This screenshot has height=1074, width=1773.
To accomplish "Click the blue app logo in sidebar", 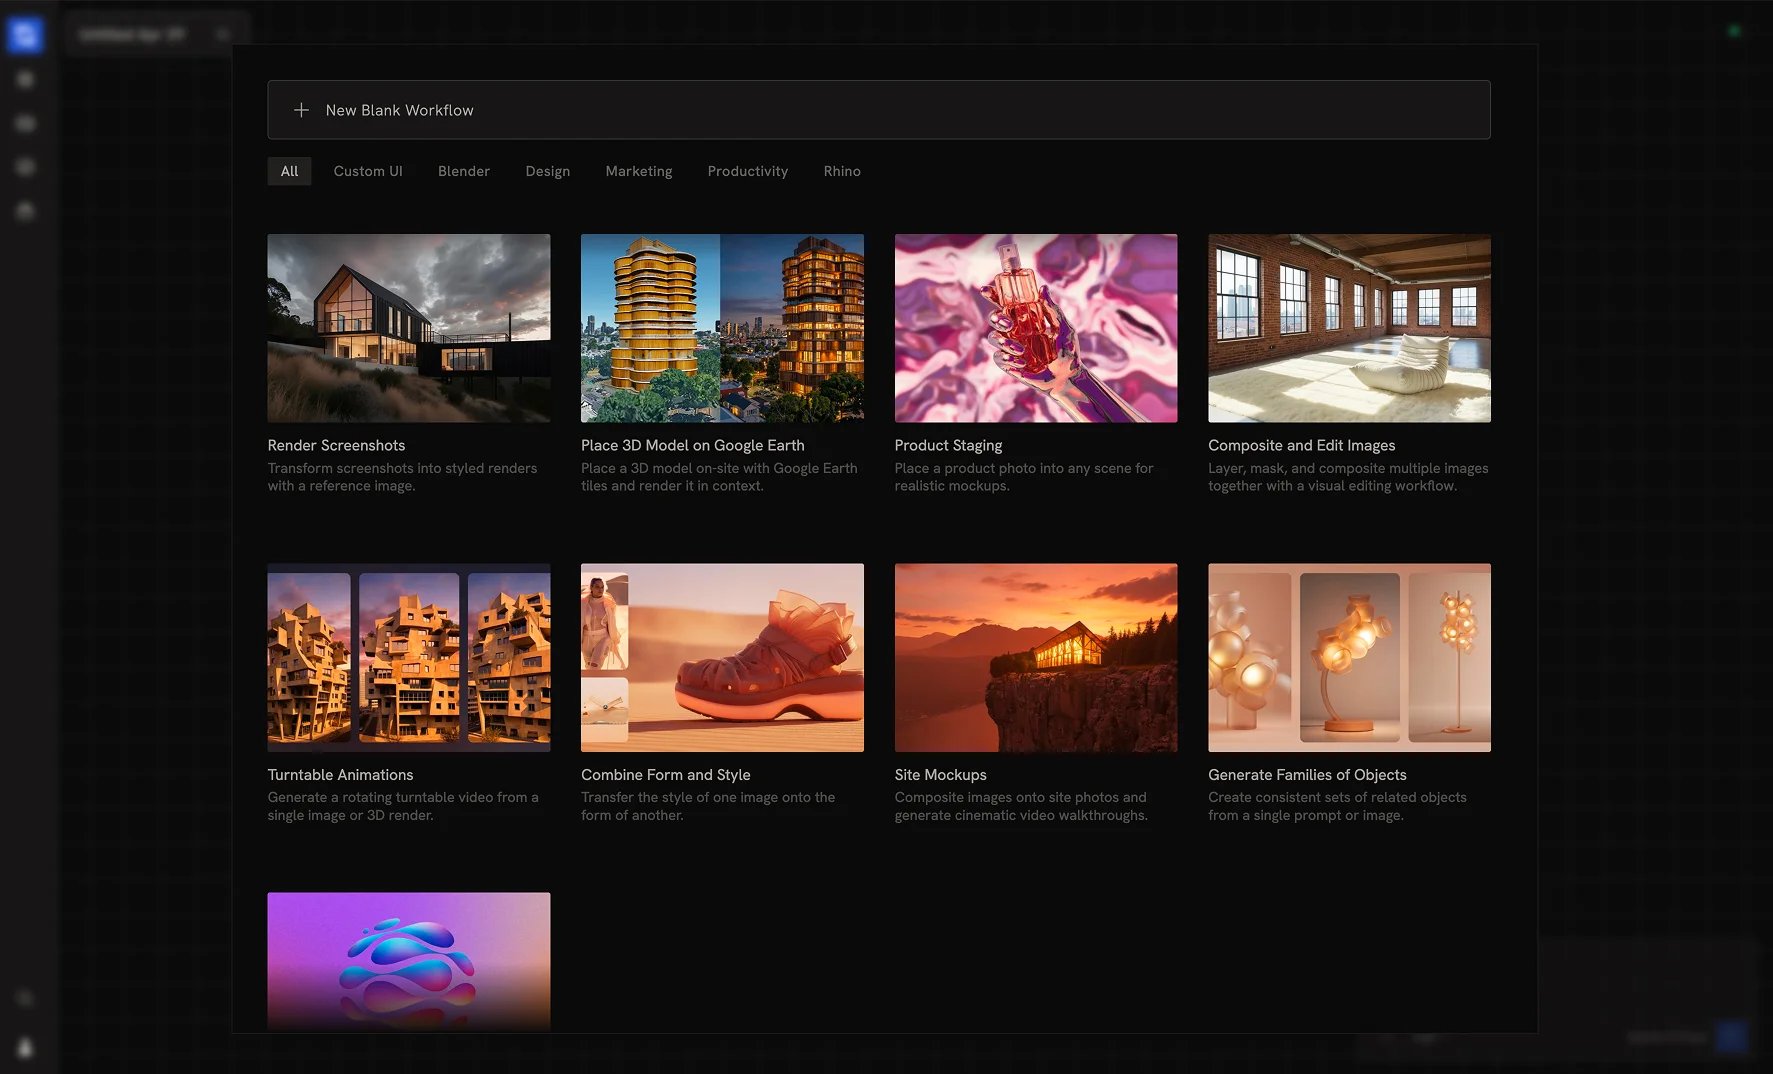I will pyautogui.click(x=25, y=35).
